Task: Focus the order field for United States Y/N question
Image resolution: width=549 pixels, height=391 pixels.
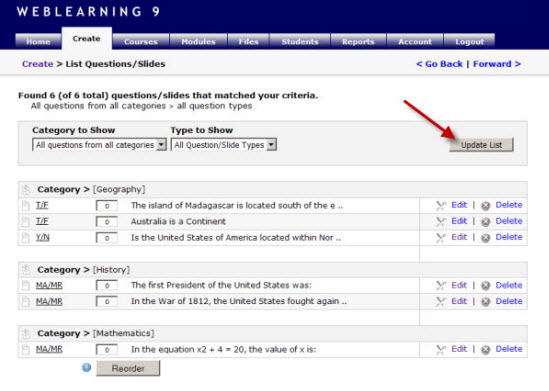Action: pos(106,238)
